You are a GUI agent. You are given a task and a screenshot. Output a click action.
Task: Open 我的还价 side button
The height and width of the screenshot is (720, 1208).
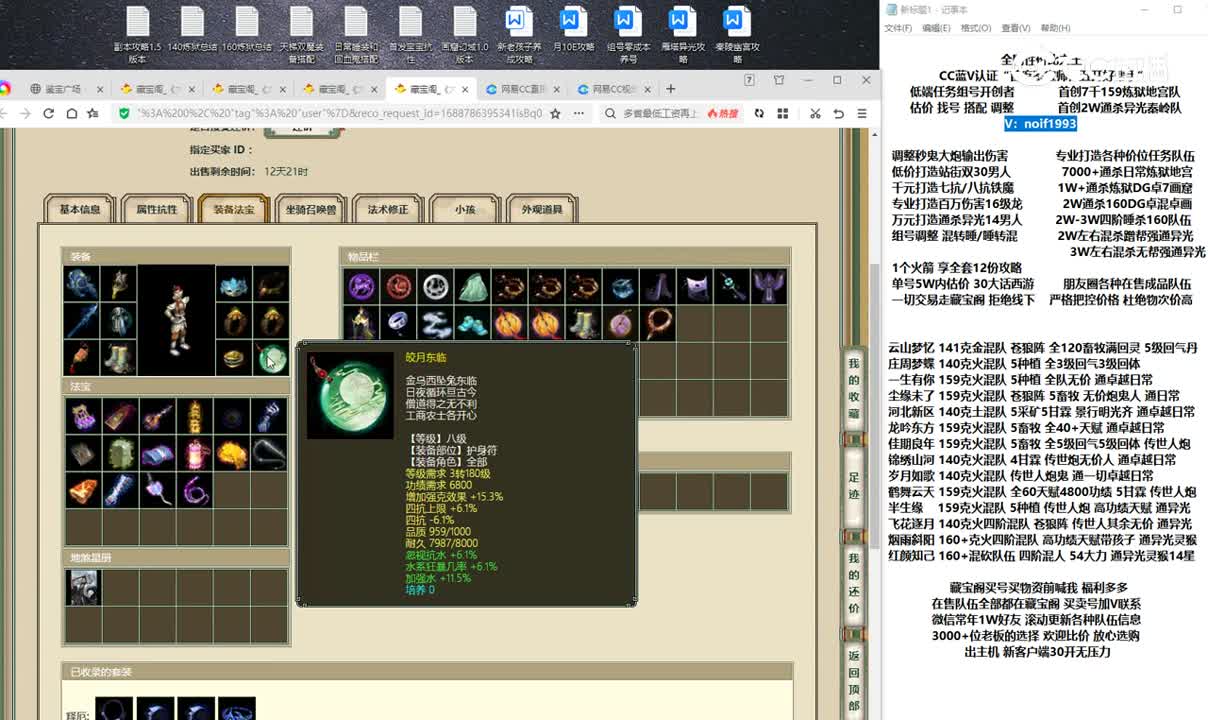tap(853, 583)
